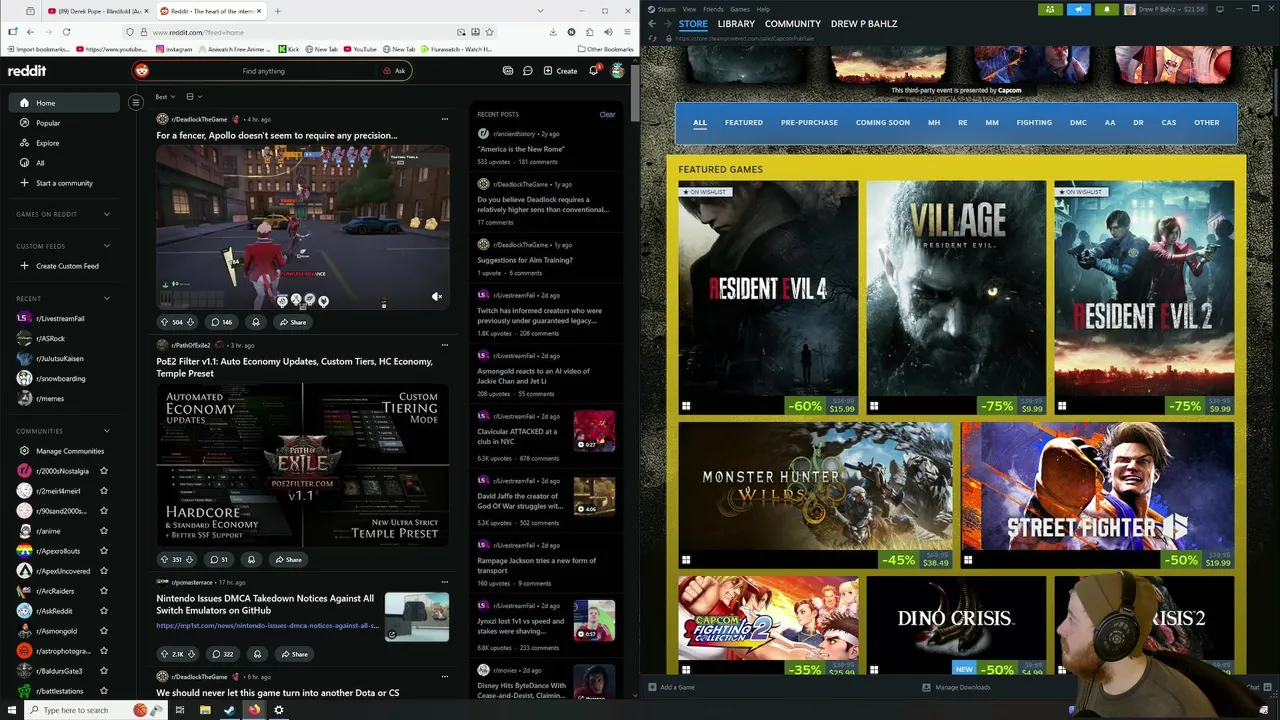1280x720 pixels.
Task: Favorite r/AskReddit with its star
Action: (x=104, y=611)
